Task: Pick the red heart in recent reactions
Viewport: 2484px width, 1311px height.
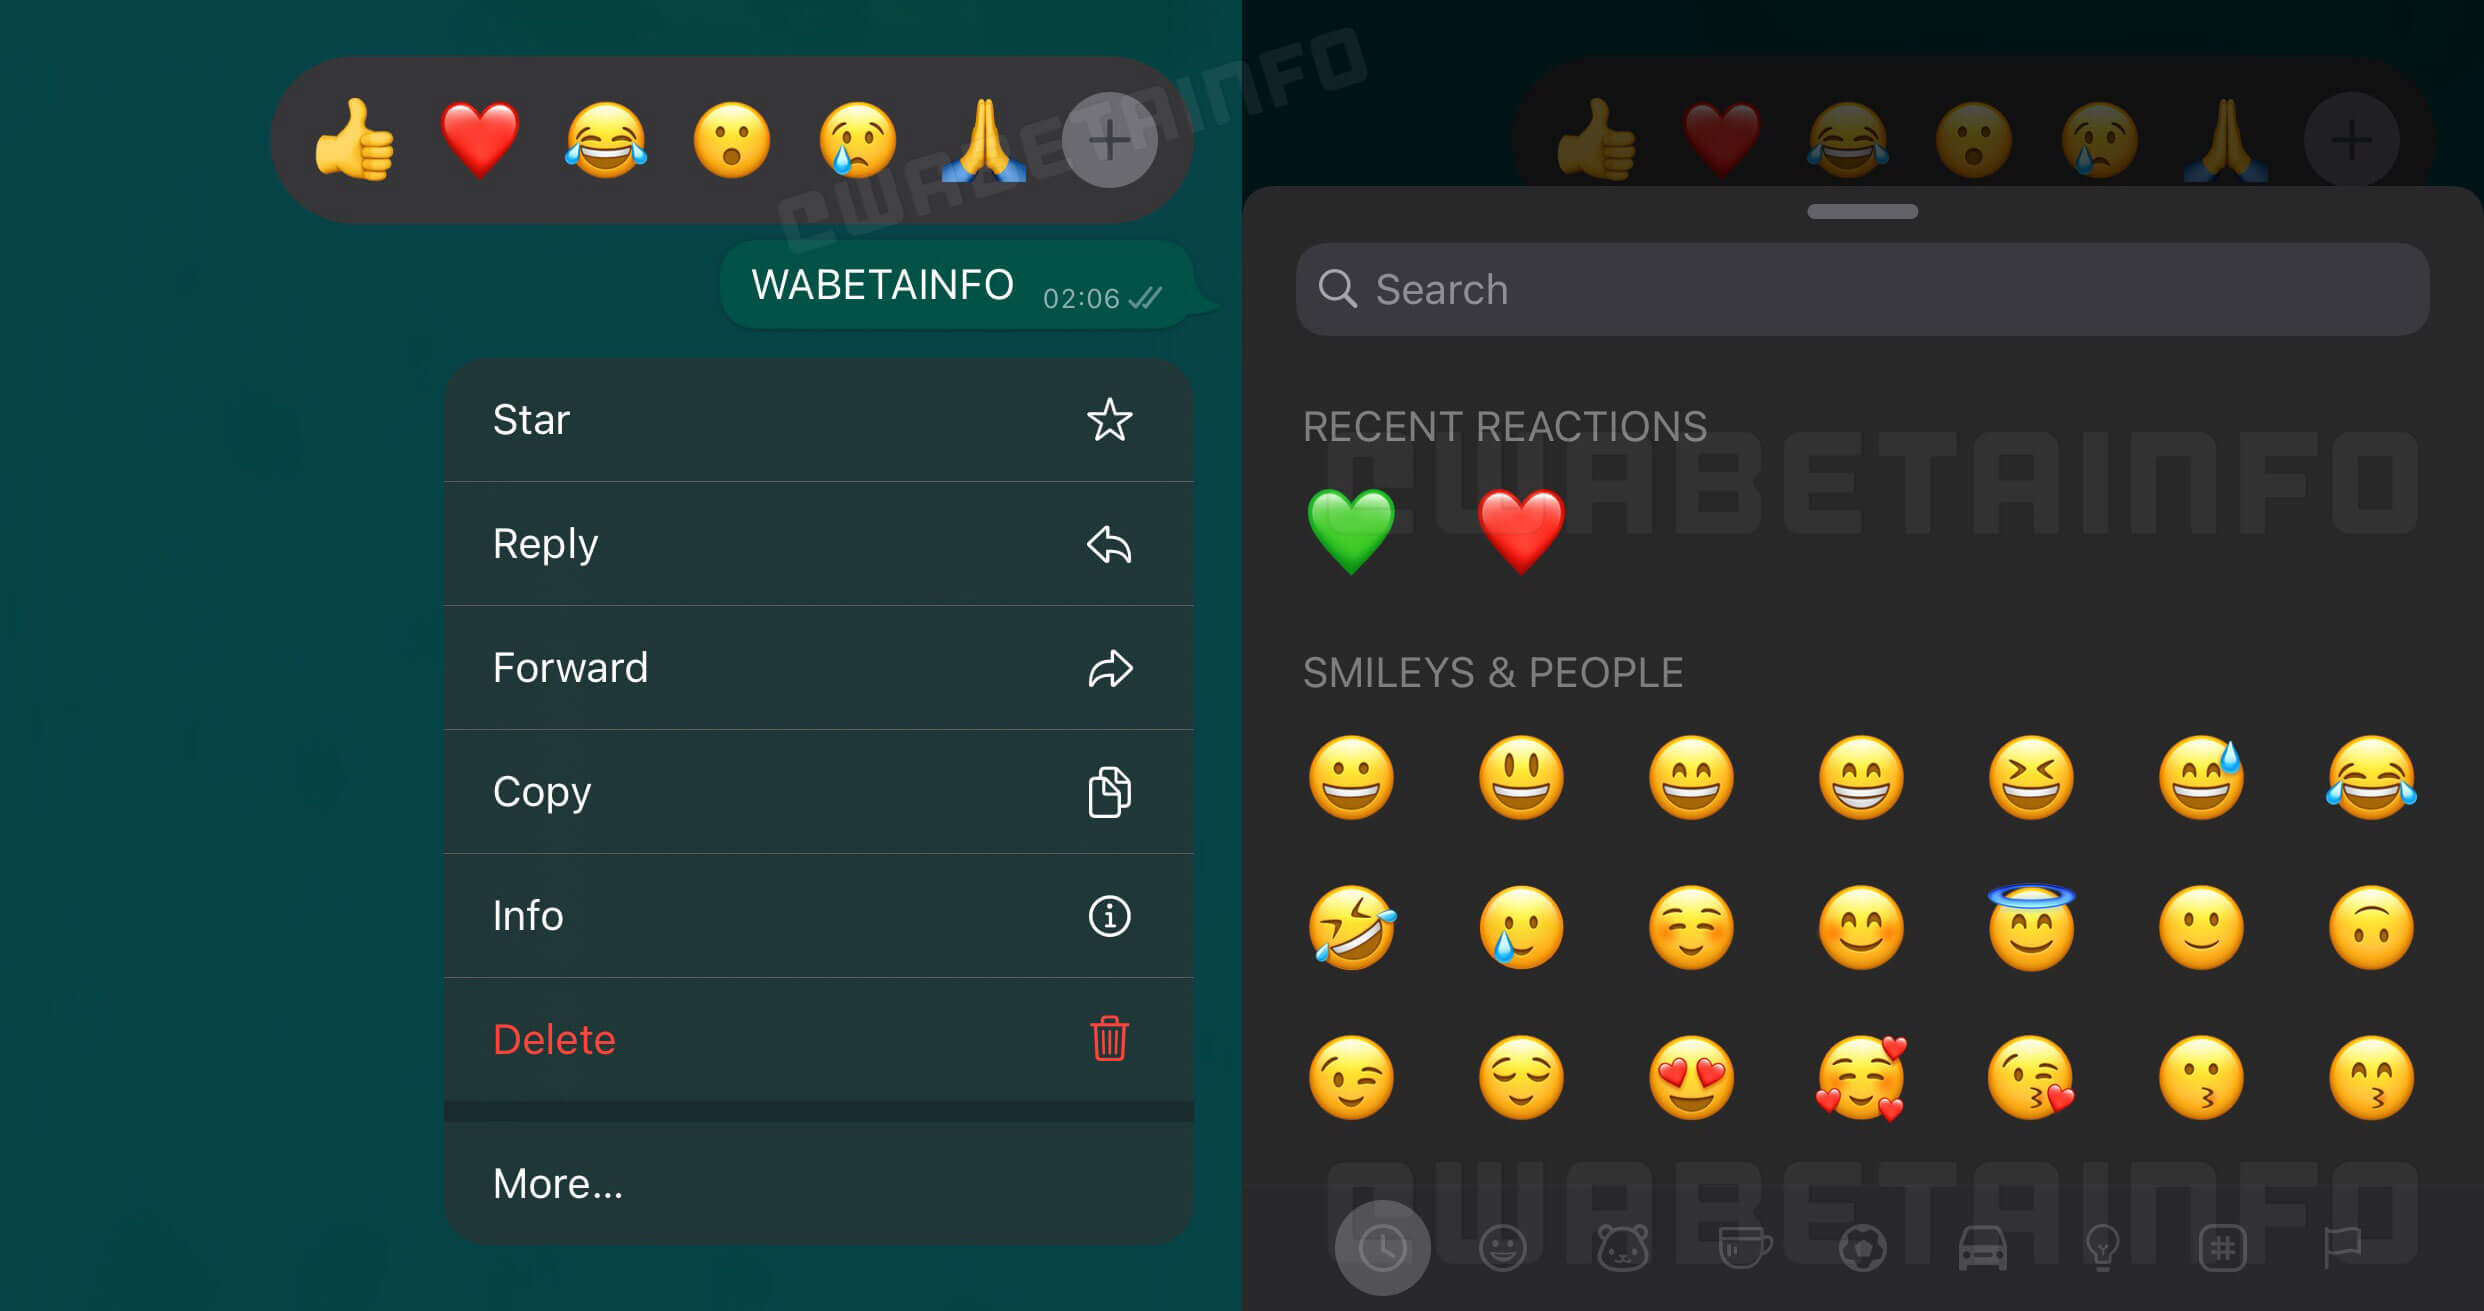Action: pyautogui.click(x=1521, y=530)
